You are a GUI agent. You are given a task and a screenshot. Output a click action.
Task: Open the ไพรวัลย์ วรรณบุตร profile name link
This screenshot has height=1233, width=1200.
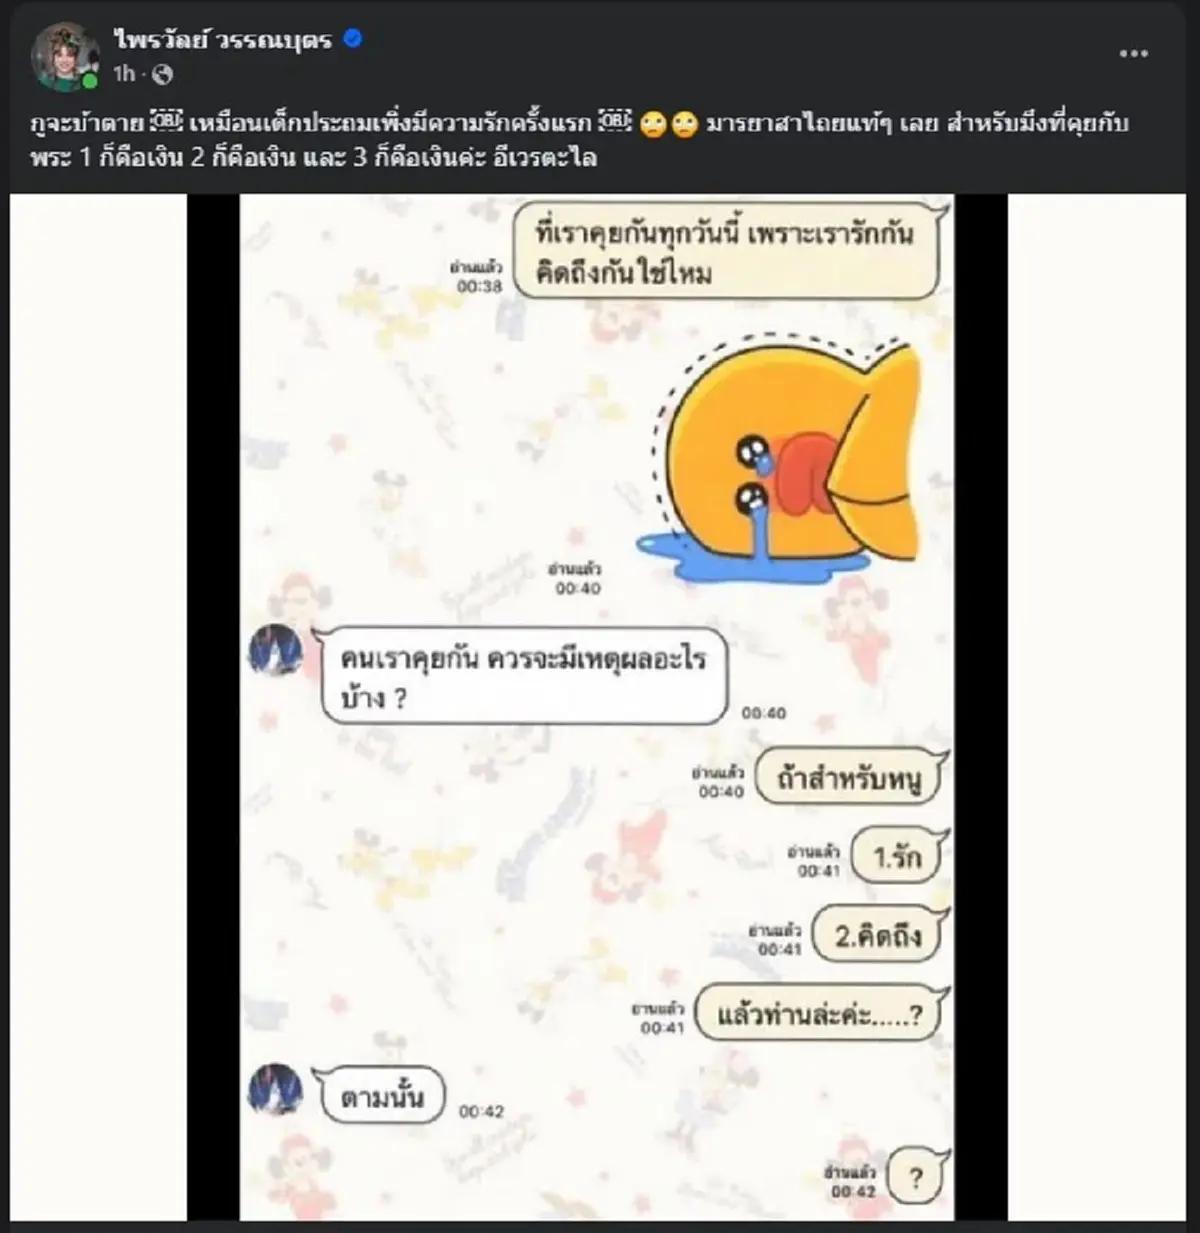tap(223, 41)
